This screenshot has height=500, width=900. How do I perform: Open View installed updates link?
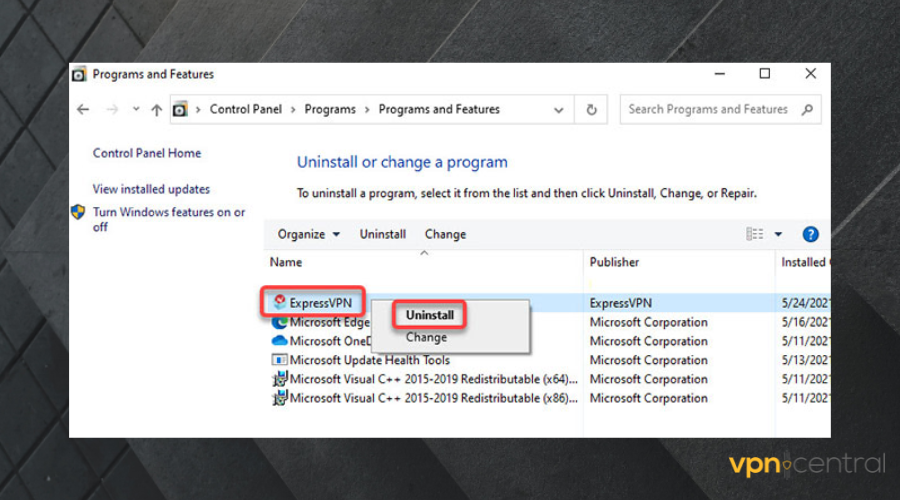(151, 189)
